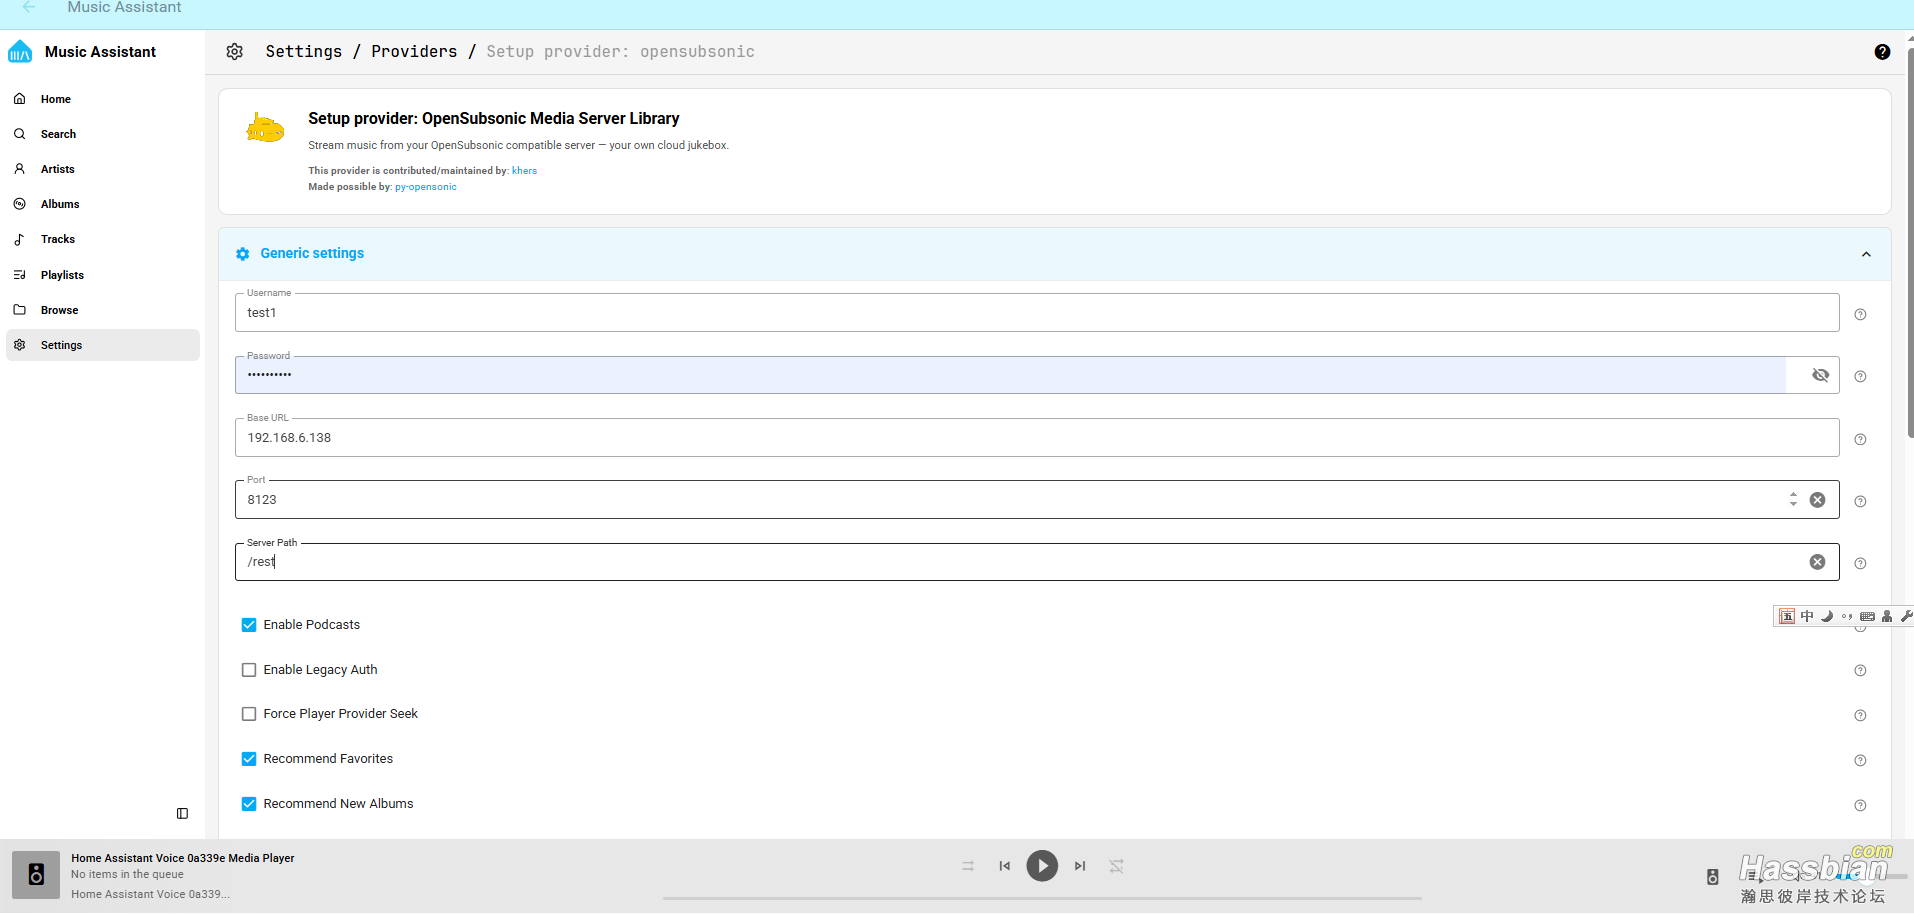Skip to the next track
This screenshot has width=1914, height=914.
pyautogui.click(x=1080, y=866)
